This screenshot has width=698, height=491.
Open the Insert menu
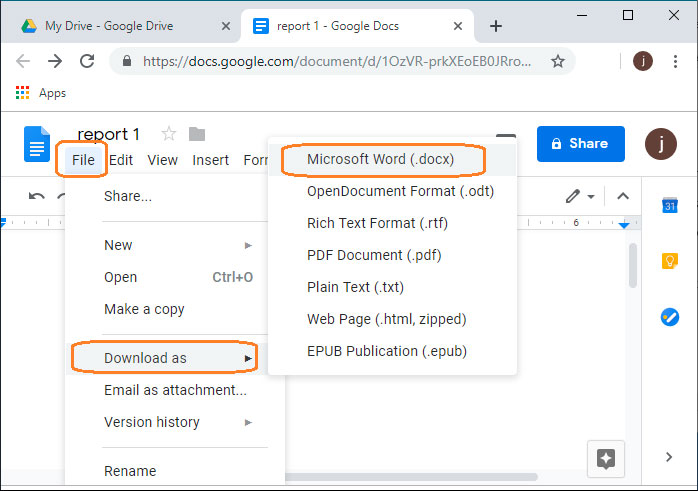210,160
